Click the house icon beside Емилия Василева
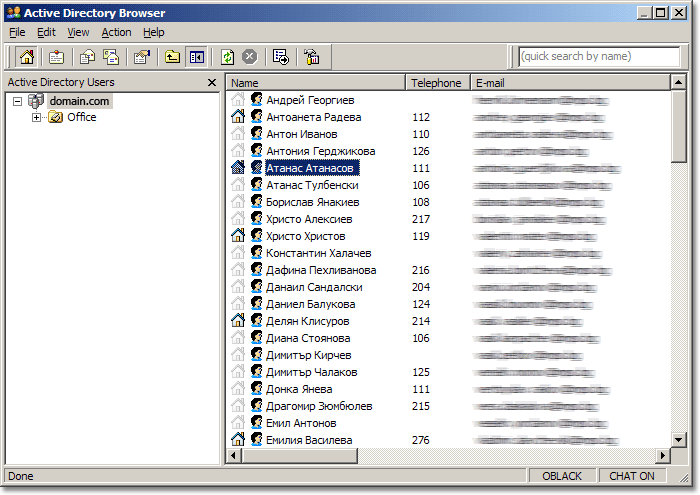Image resolution: width=700 pixels, height=495 pixels. [238, 439]
